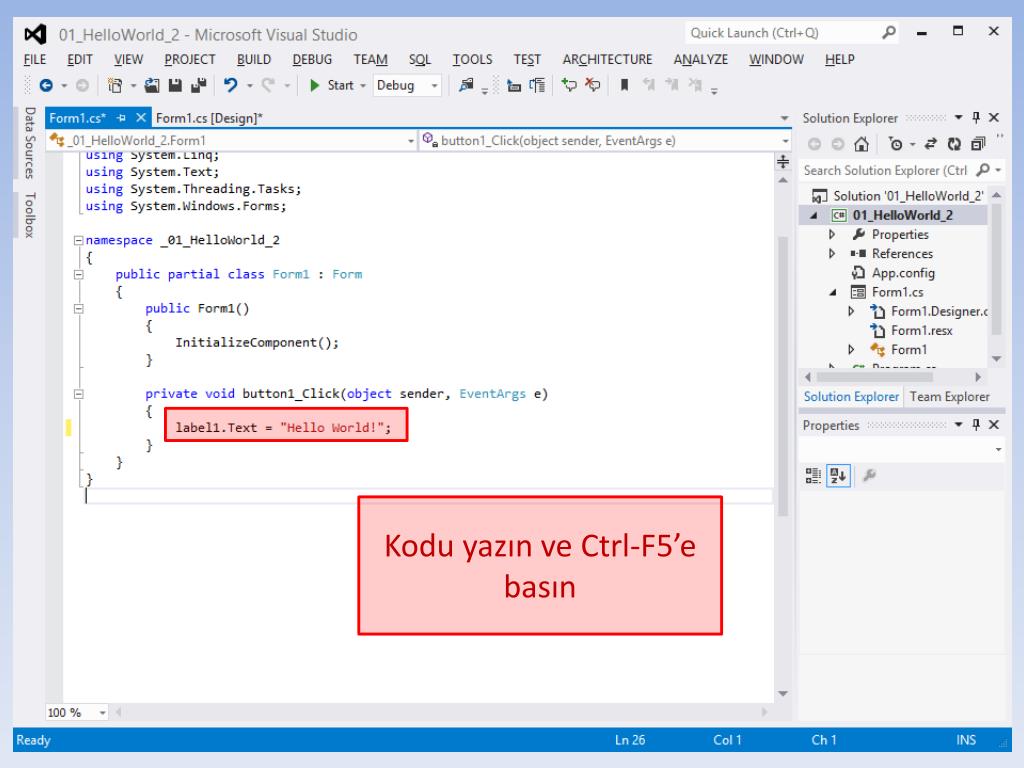Click Sync with Active Document icon
The height and width of the screenshot is (768, 1024).
pos(931,144)
